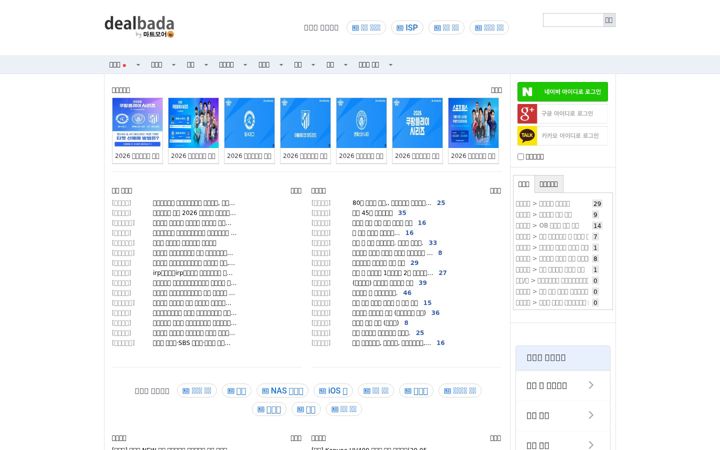Open the left list post mentioning SBS

tap(191, 343)
